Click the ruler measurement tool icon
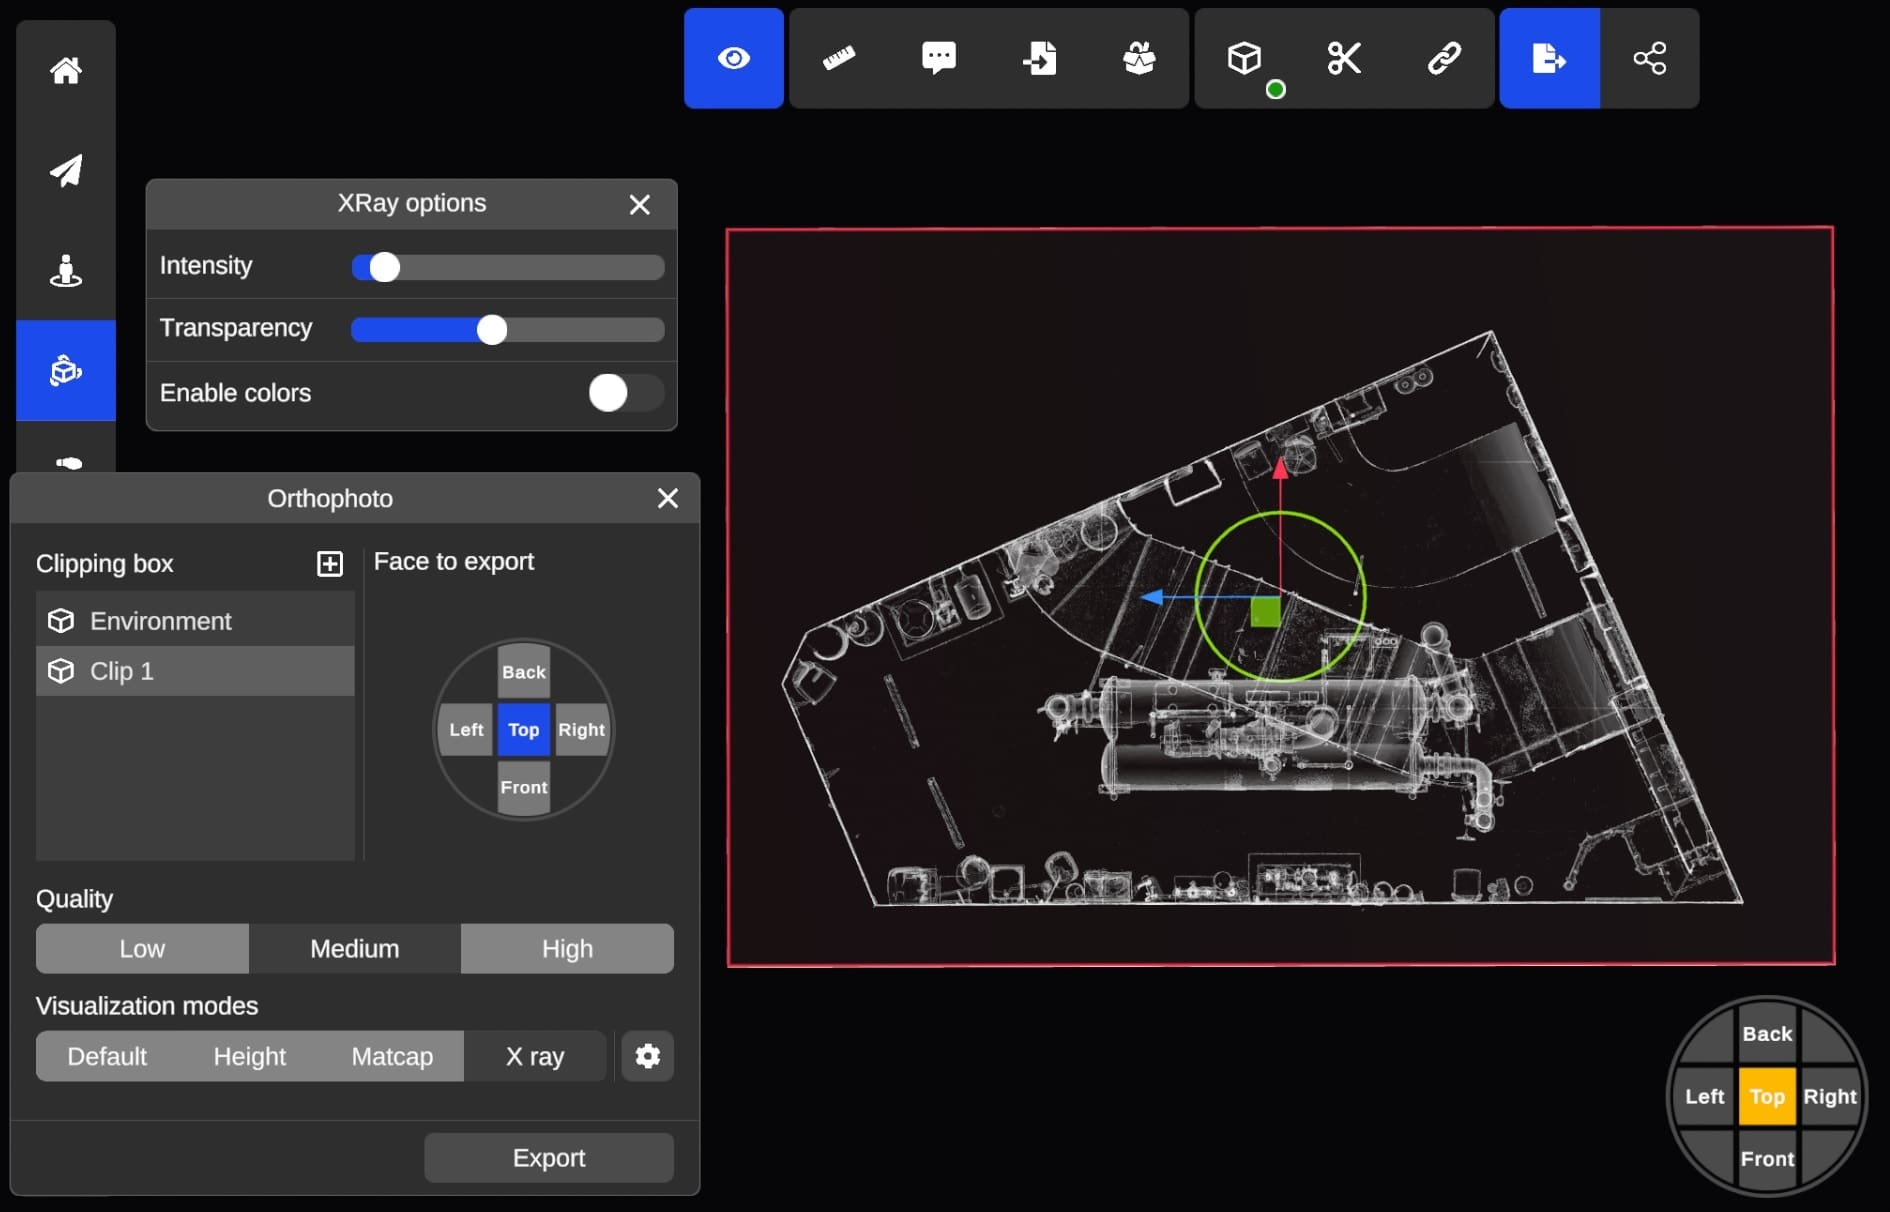The width and height of the screenshot is (1890, 1212). pyautogui.click(x=838, y=59)
